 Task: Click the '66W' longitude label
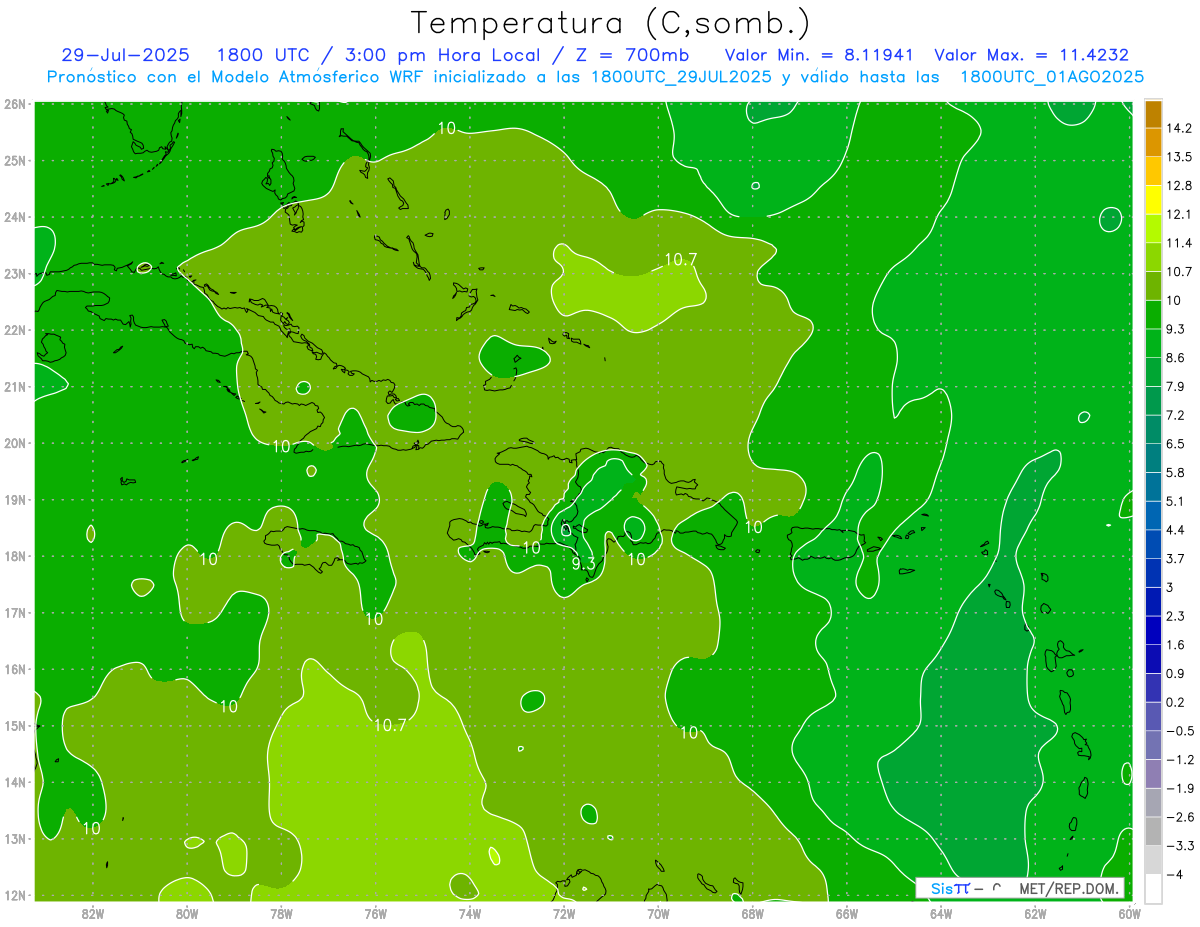point(847,912)
